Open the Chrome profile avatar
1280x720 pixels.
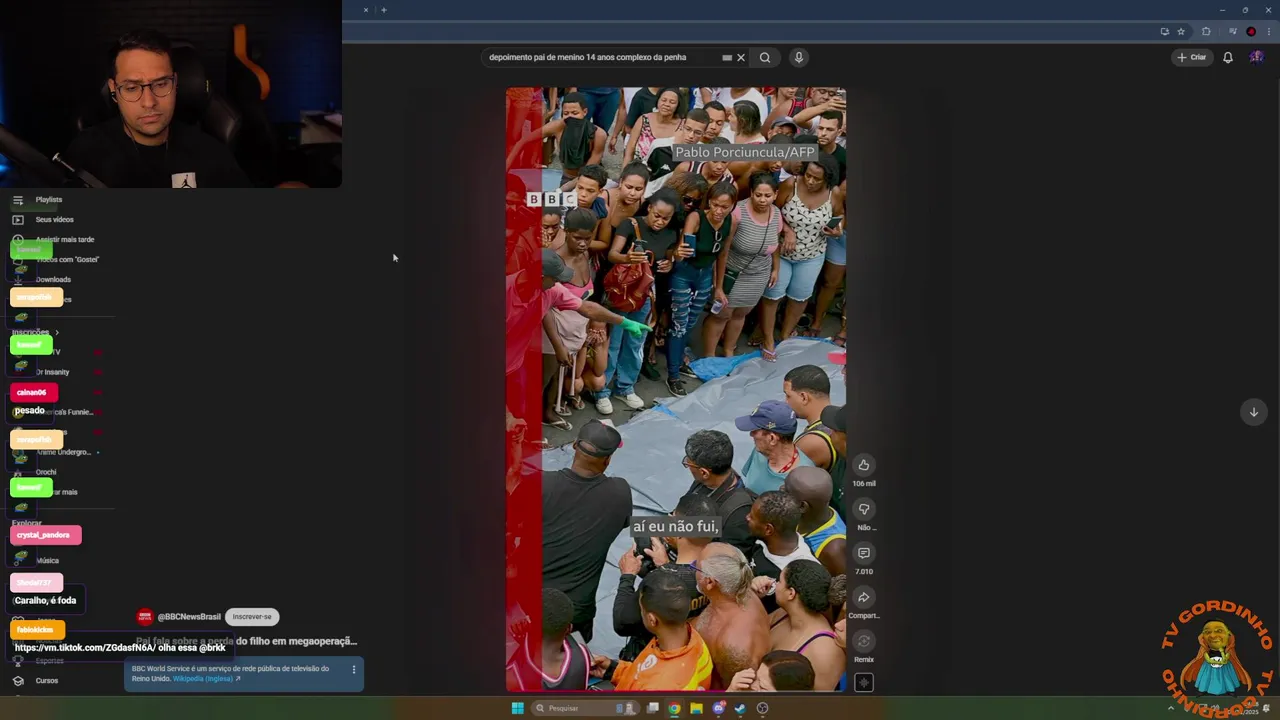[1251, 31]
